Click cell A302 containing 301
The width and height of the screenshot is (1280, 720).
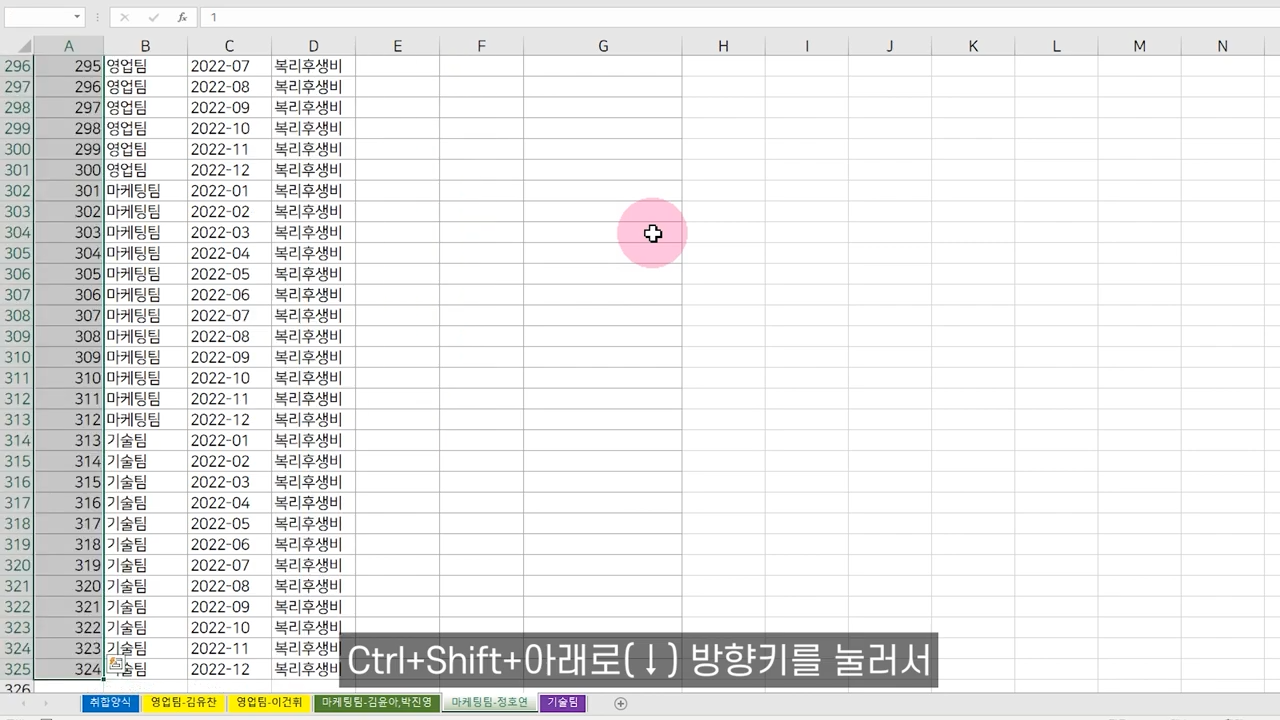pyautogui.click(x=69, y=191)
